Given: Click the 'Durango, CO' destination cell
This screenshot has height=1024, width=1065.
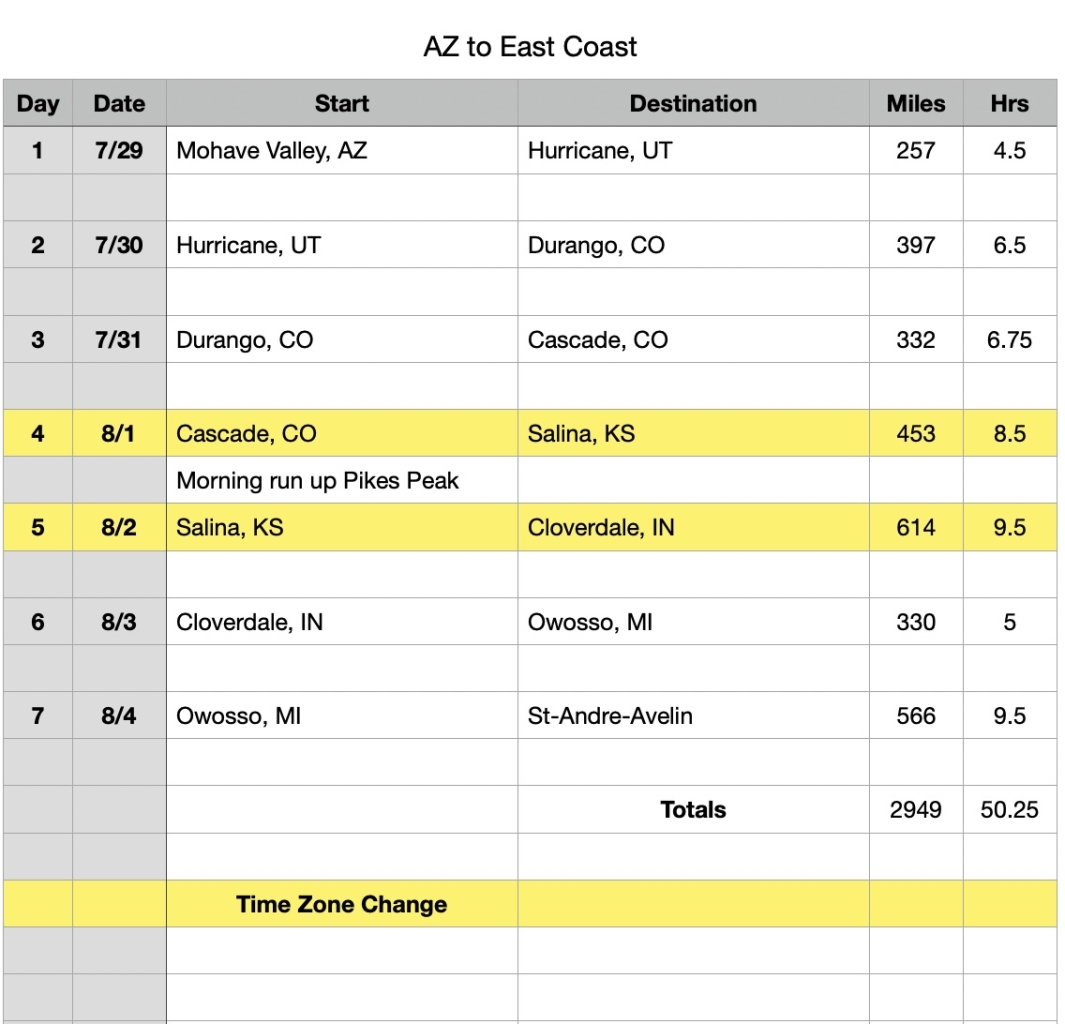Looking at the screenshot, I should [596, 245].
